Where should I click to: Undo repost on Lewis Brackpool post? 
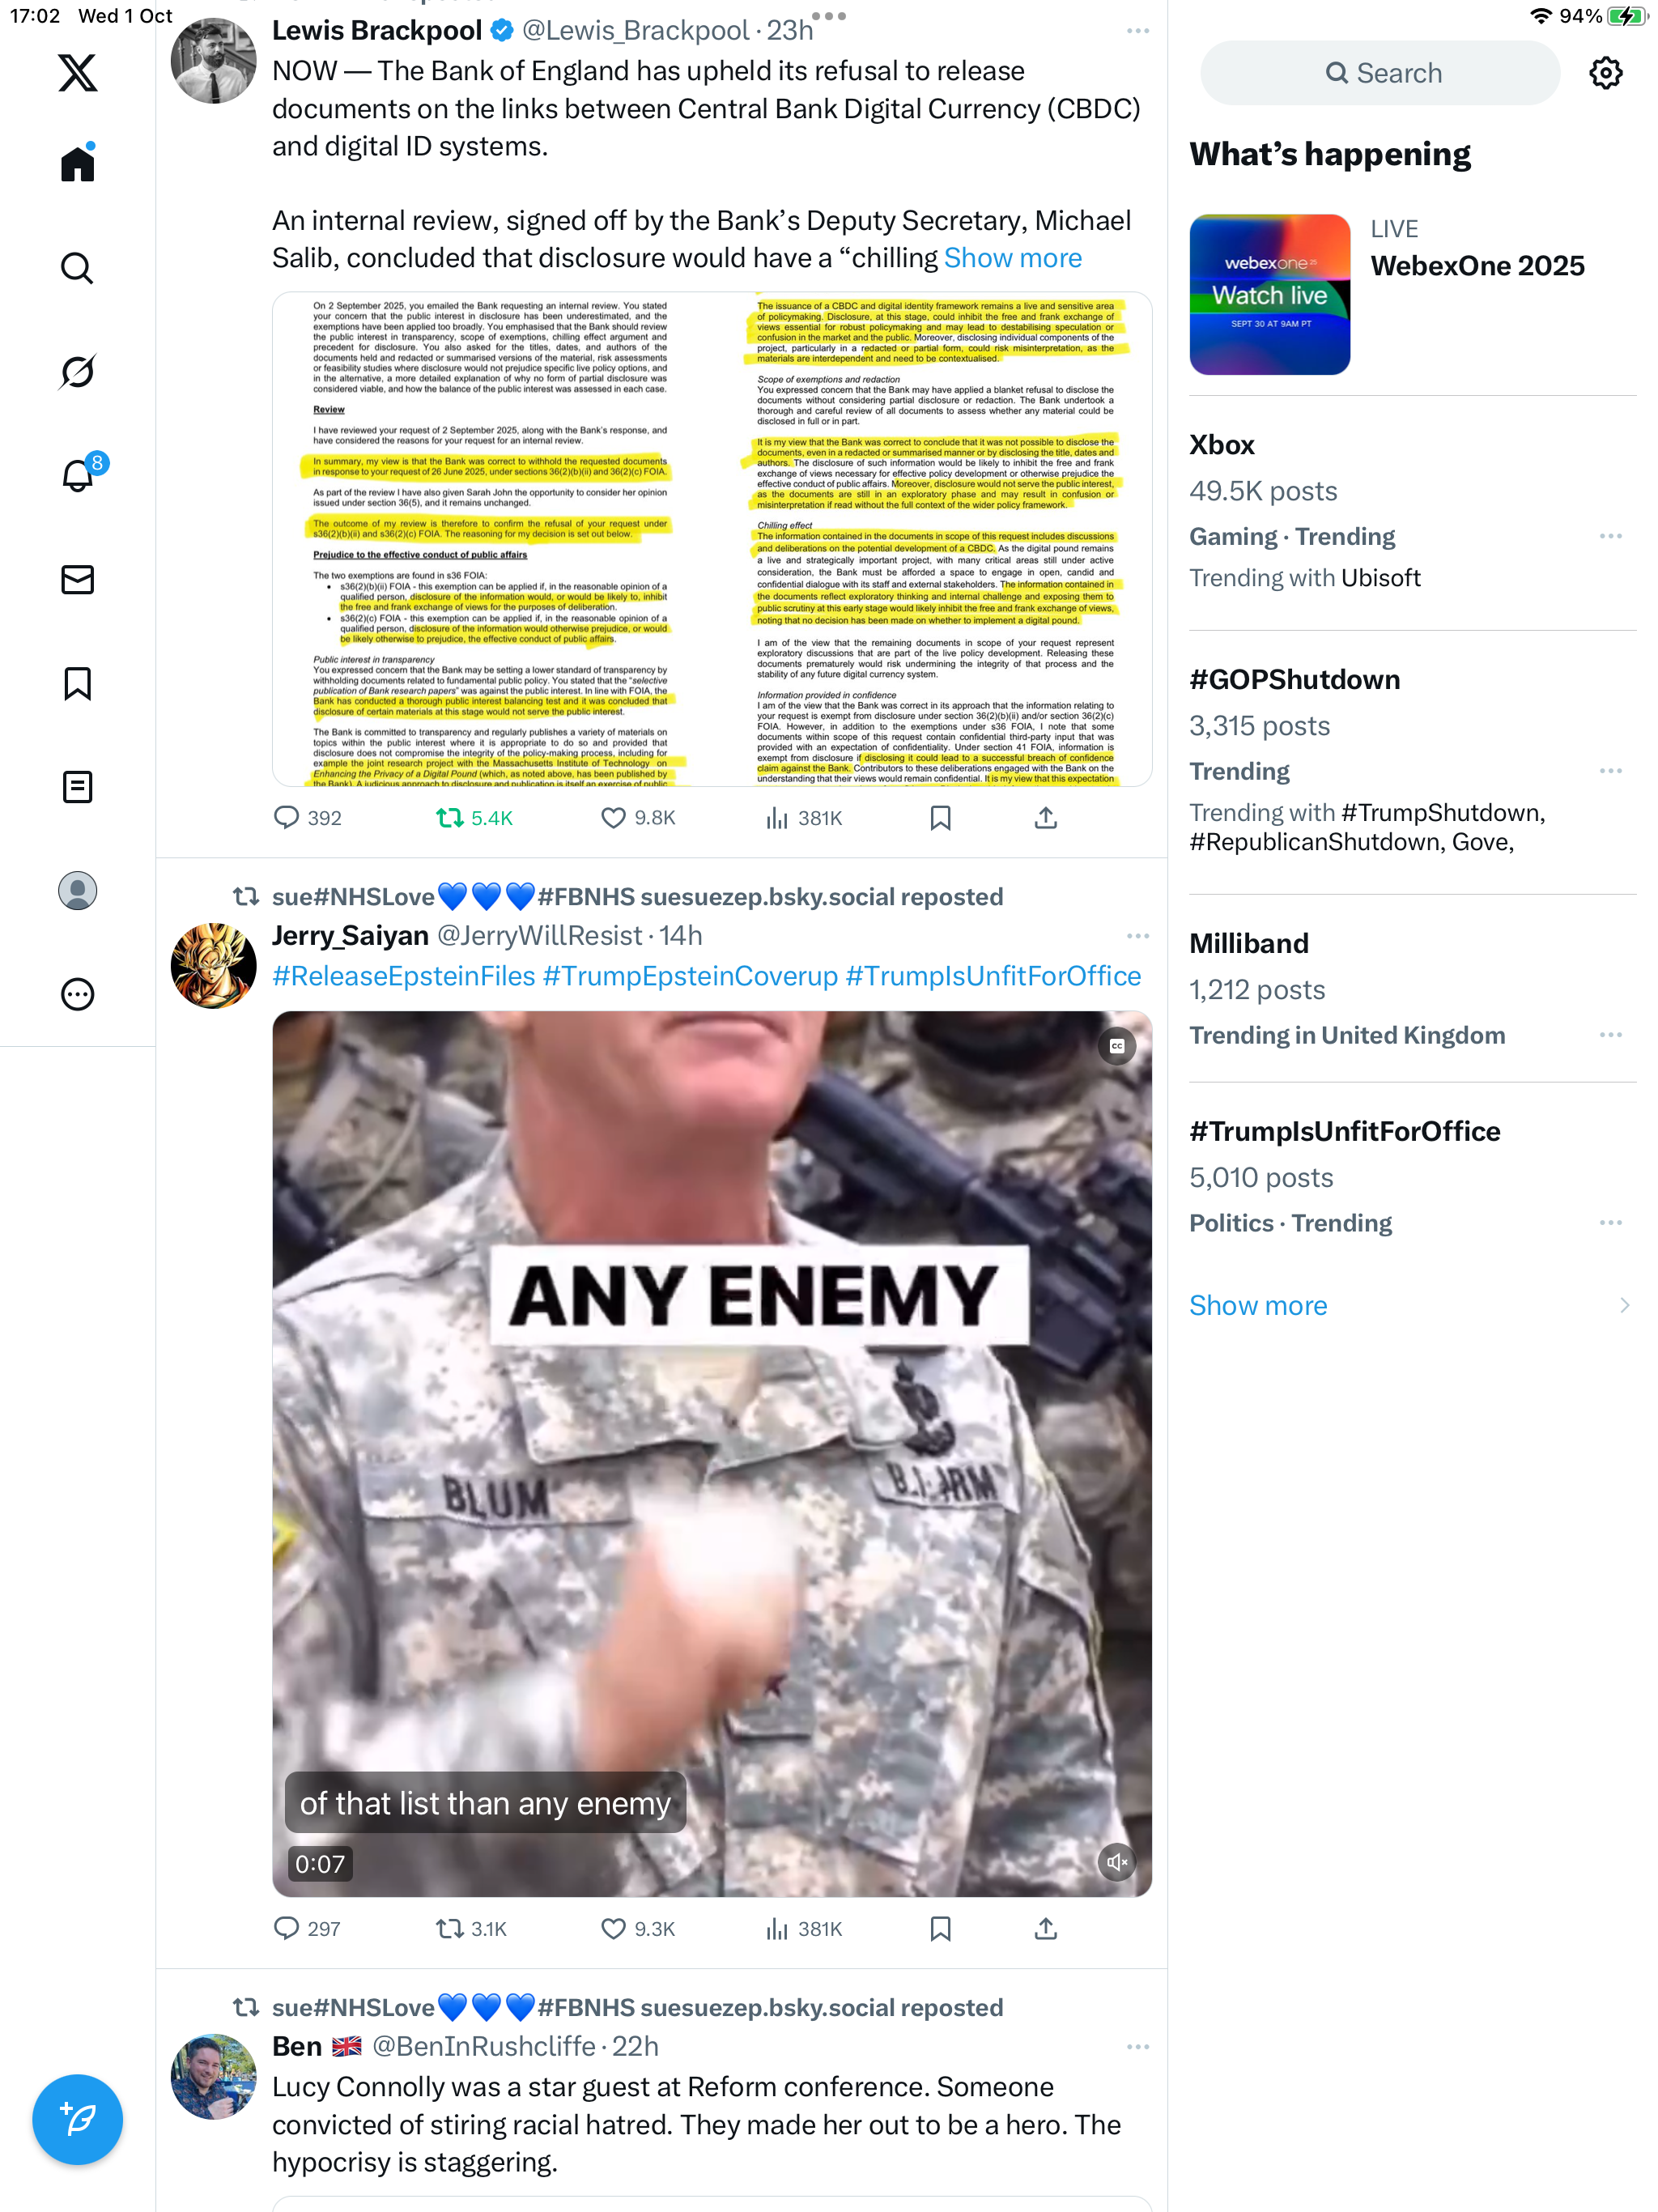click(x=474, y=818)
